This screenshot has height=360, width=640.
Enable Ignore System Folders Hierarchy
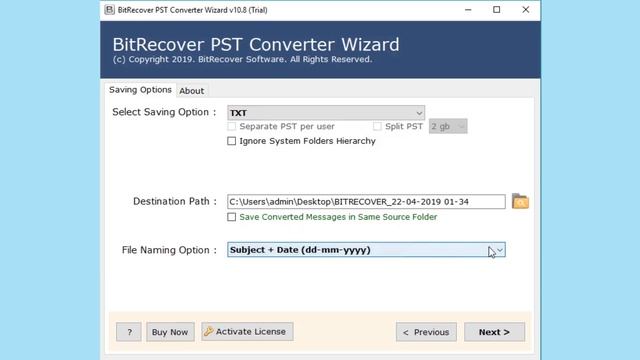click(231, 141)
